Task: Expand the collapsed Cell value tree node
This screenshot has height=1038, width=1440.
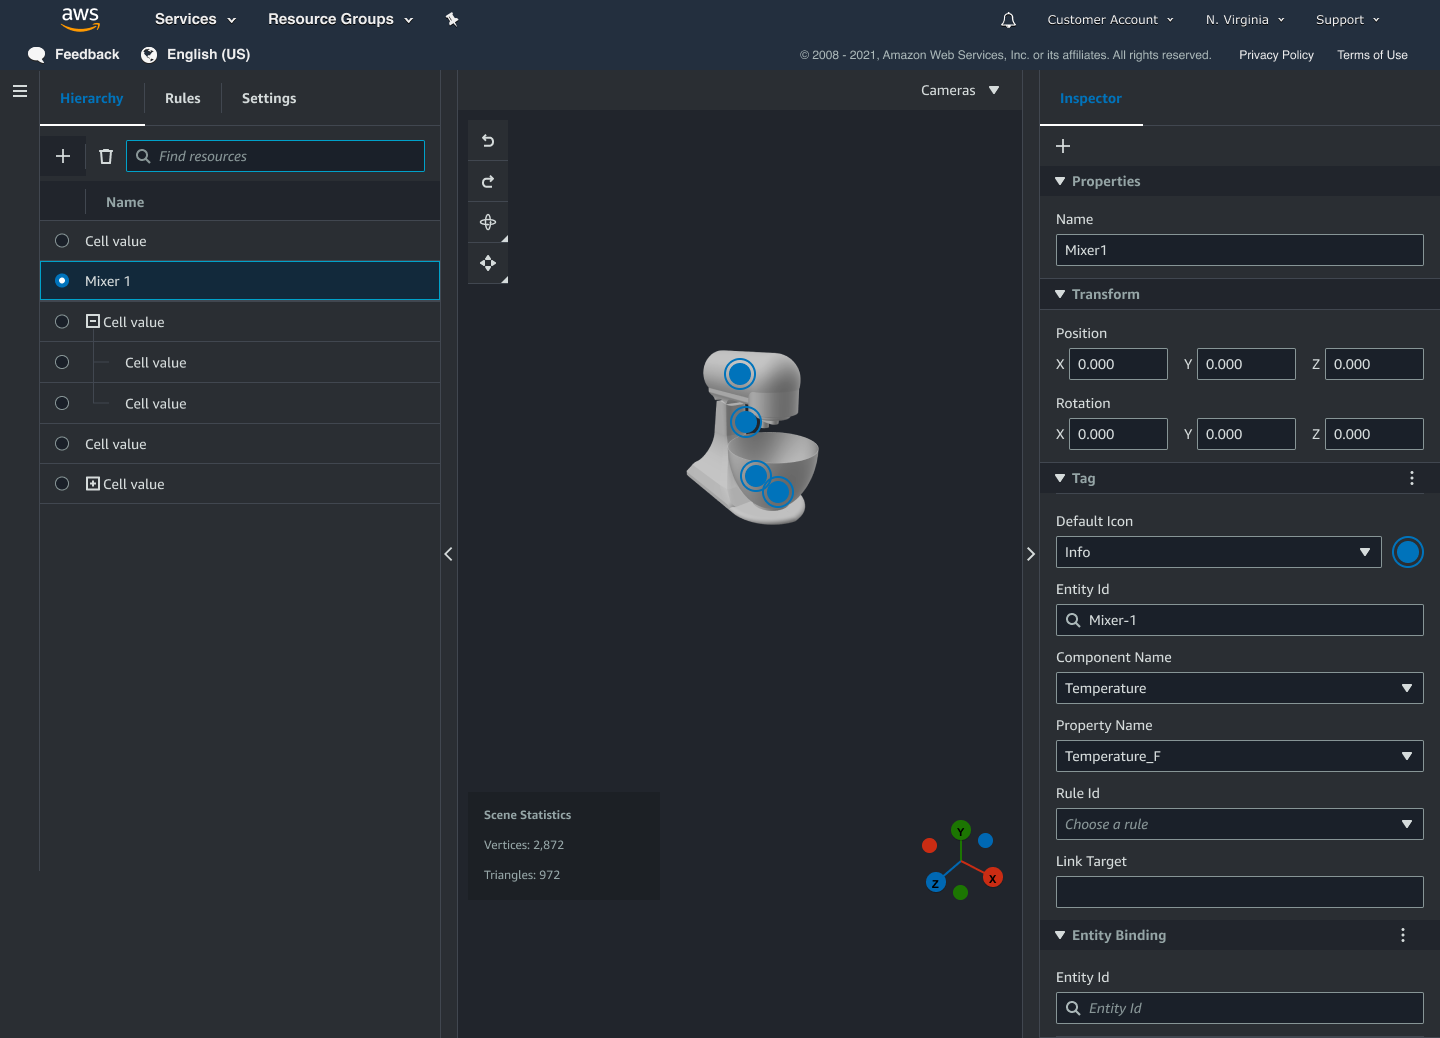Action: (92, 483)
